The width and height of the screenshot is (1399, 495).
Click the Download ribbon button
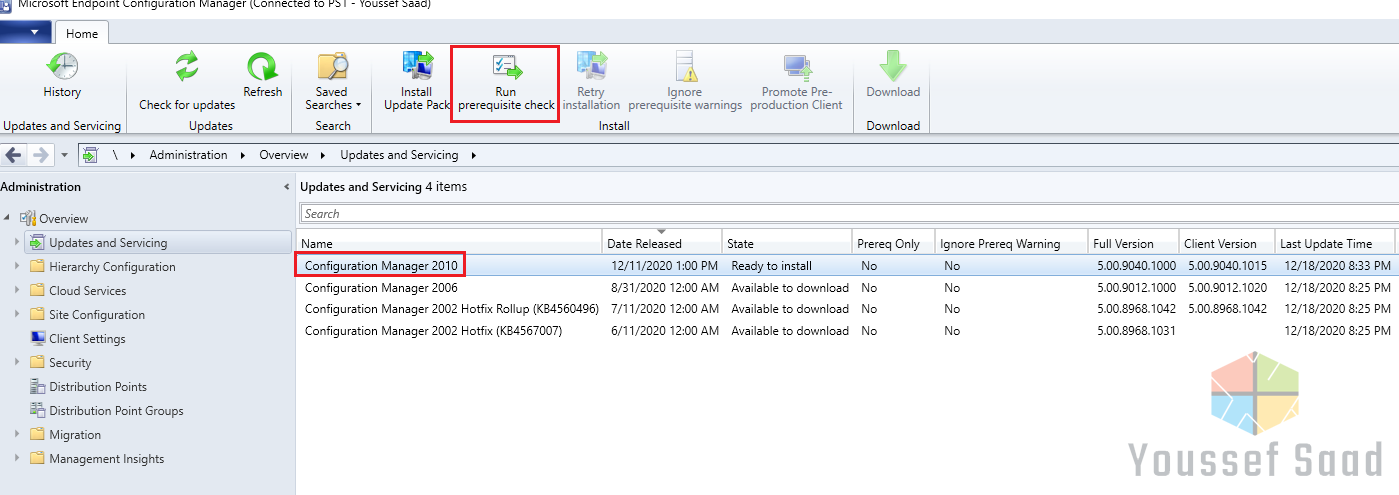pyautogui.click(x=893, y=76)
